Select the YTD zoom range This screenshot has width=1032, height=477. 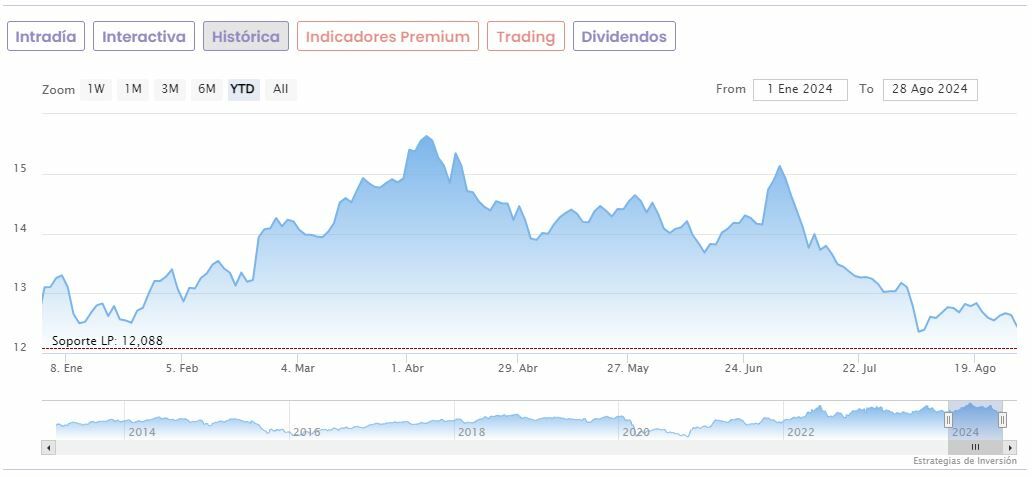tap(243, 89)
